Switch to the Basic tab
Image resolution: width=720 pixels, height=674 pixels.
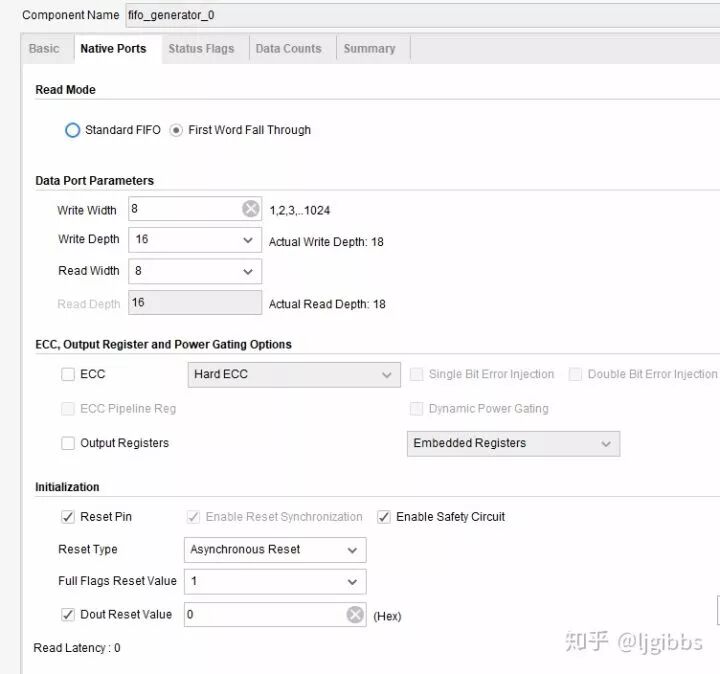pyautogui.click(x=44, y=48)
